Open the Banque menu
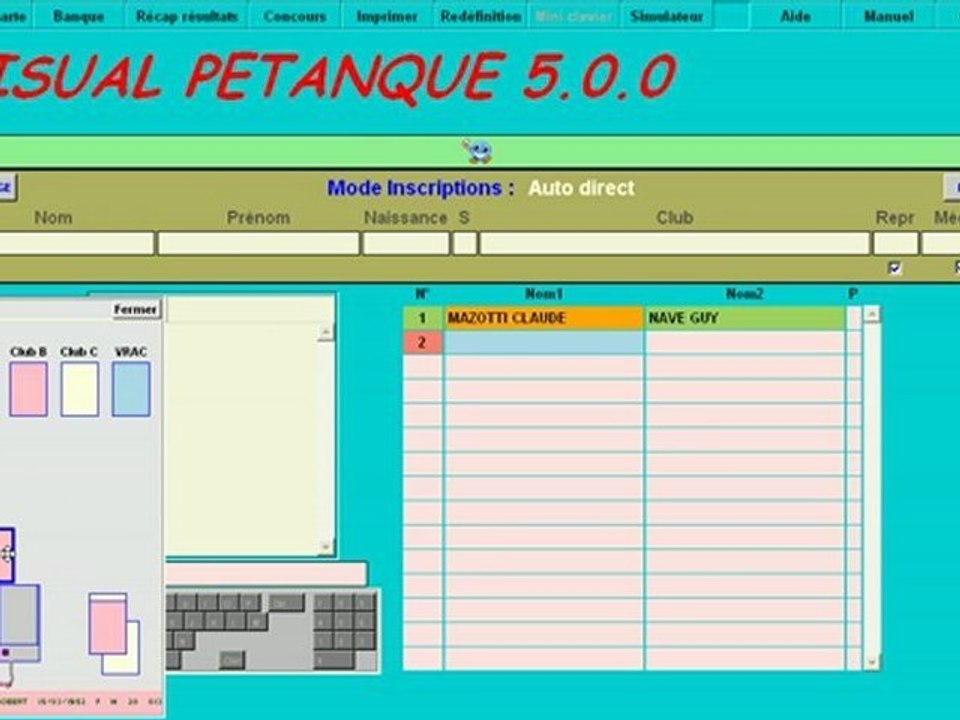This screenshot has height=720, width=960. pyautogui.click(x=78, y=16)
